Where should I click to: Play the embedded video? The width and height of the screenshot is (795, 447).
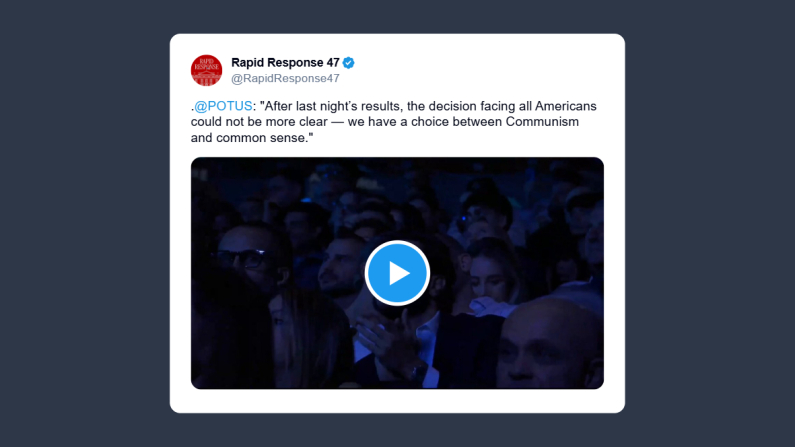tap(397, 273)
